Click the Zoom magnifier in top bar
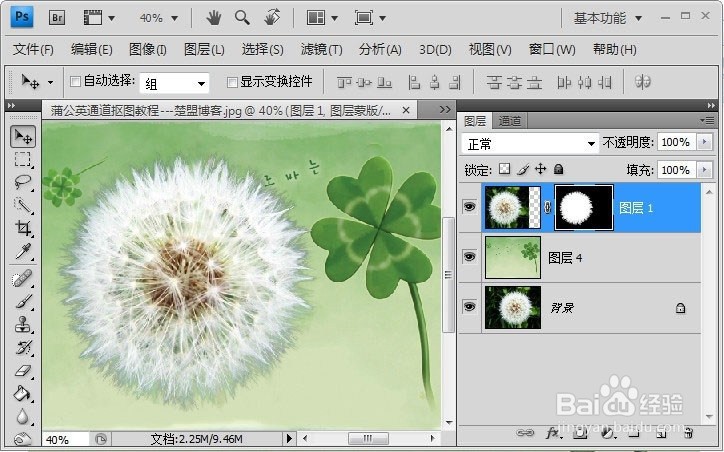 coord(242,18)
